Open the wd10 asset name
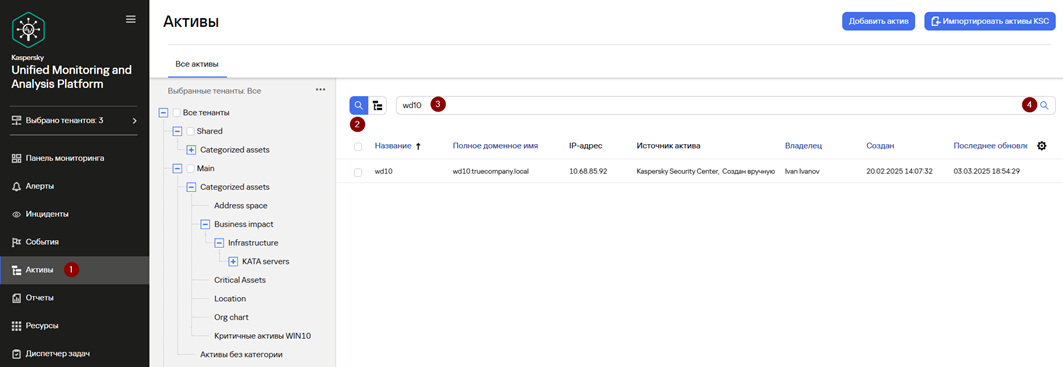Screen dimensions: 1063x367 (384, 172)
